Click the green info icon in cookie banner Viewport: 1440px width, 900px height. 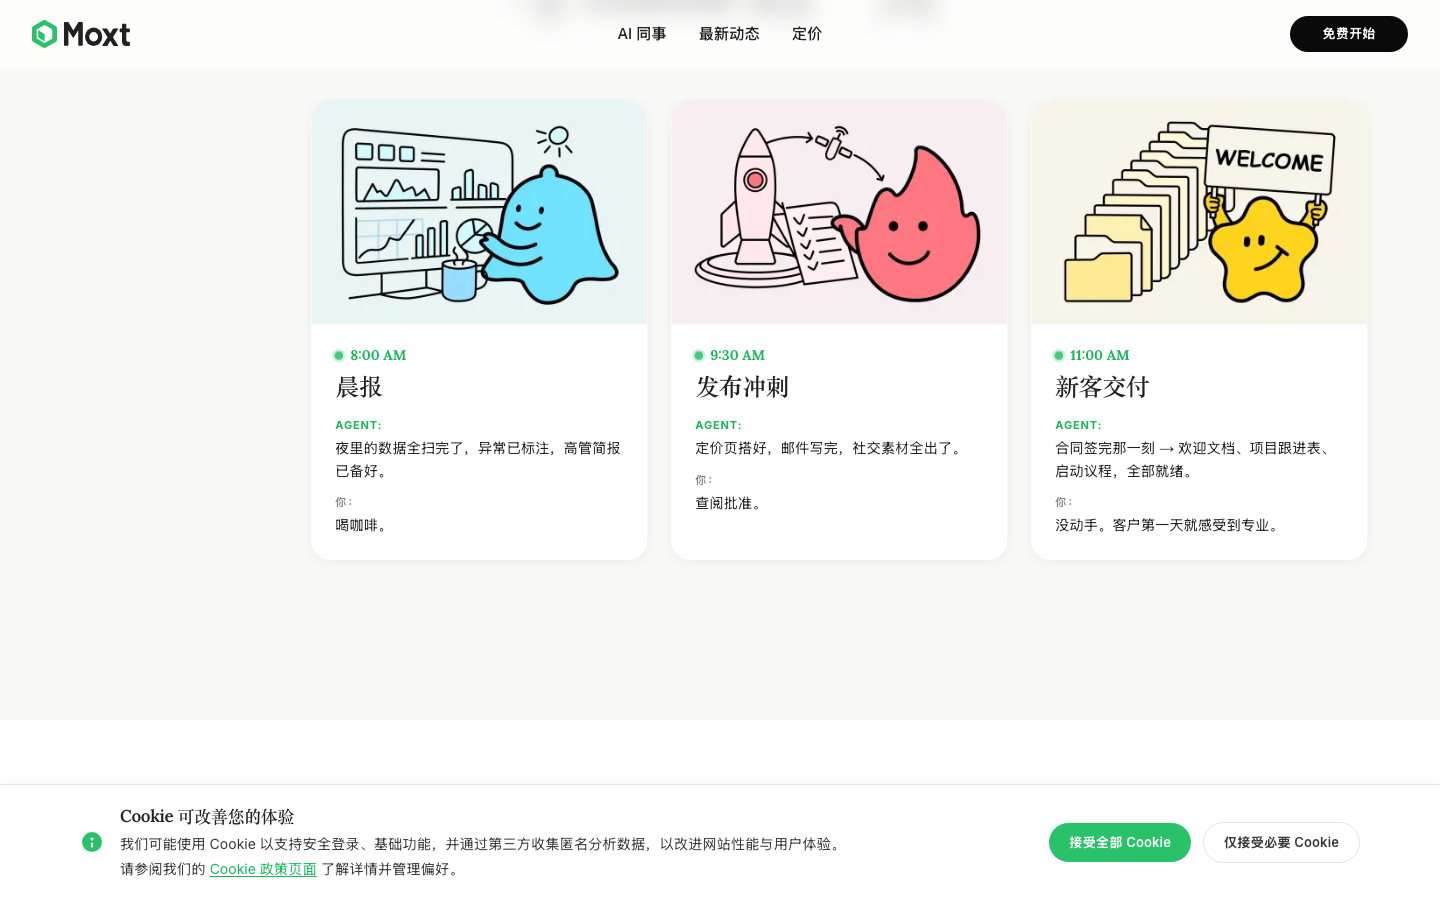(92, 842)
